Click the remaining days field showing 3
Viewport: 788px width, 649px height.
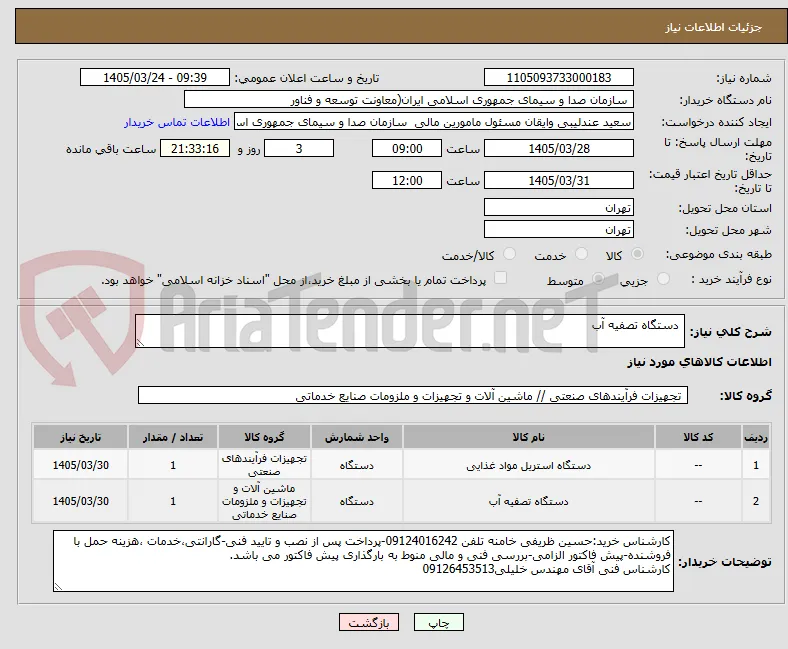pos(299,148)
